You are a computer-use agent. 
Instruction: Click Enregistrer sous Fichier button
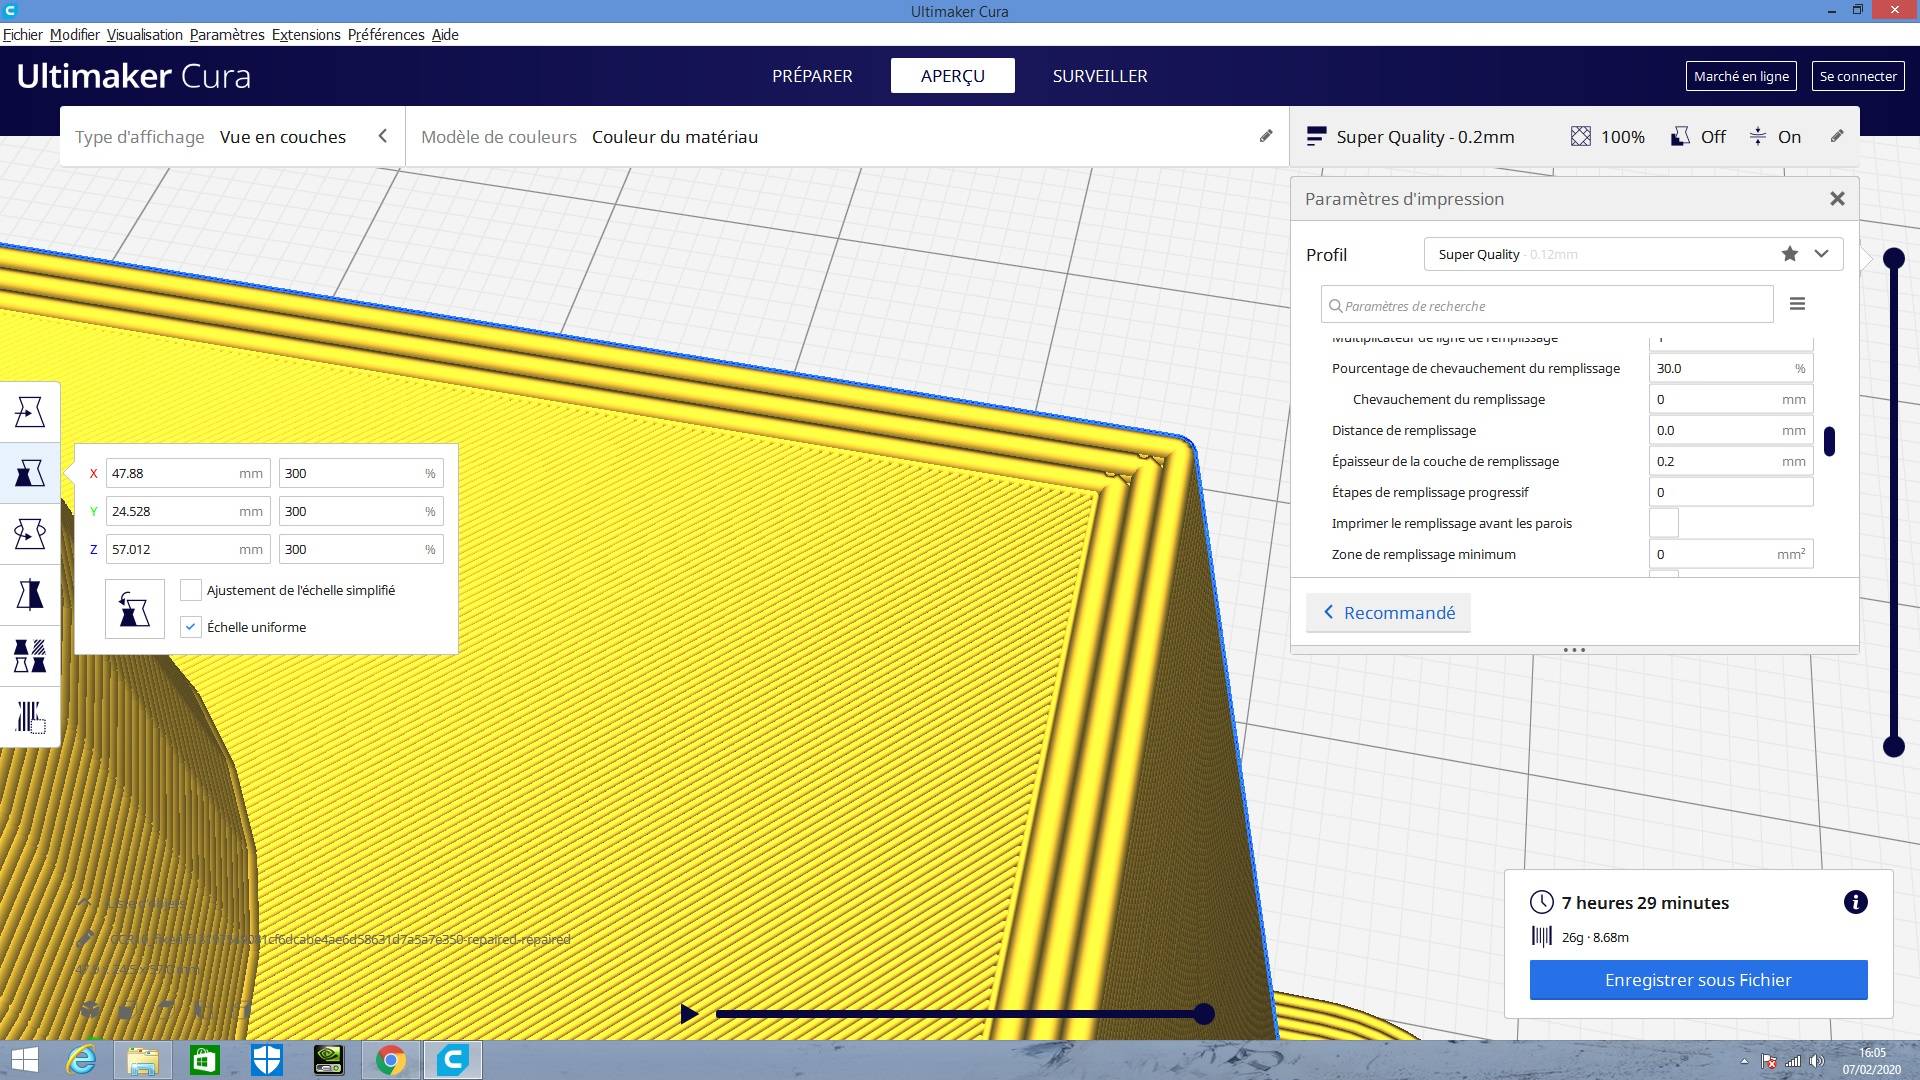[x=1698, y=980]
